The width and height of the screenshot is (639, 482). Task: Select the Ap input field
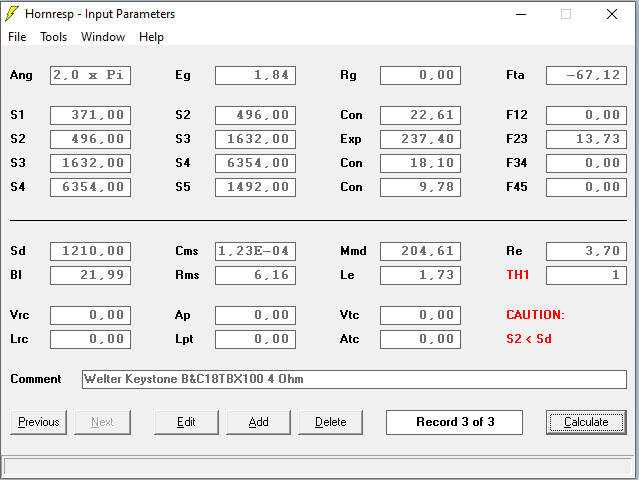[x=256, y=315]
